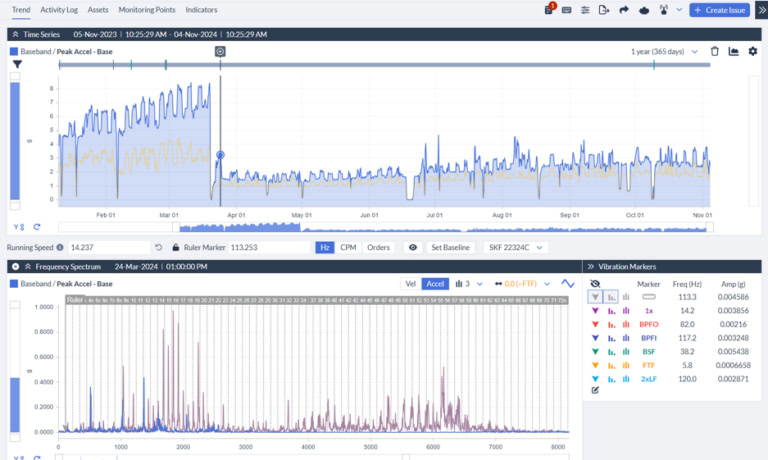Click the Running Speed input field

(x=109, y=247)
